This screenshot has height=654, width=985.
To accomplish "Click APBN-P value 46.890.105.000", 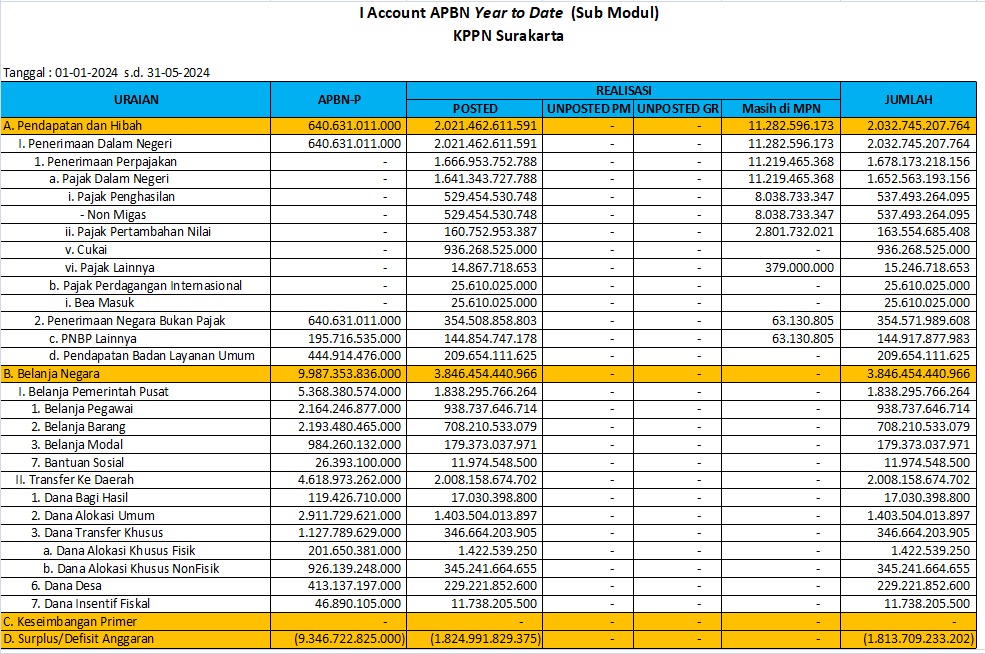I will (358, 604).
